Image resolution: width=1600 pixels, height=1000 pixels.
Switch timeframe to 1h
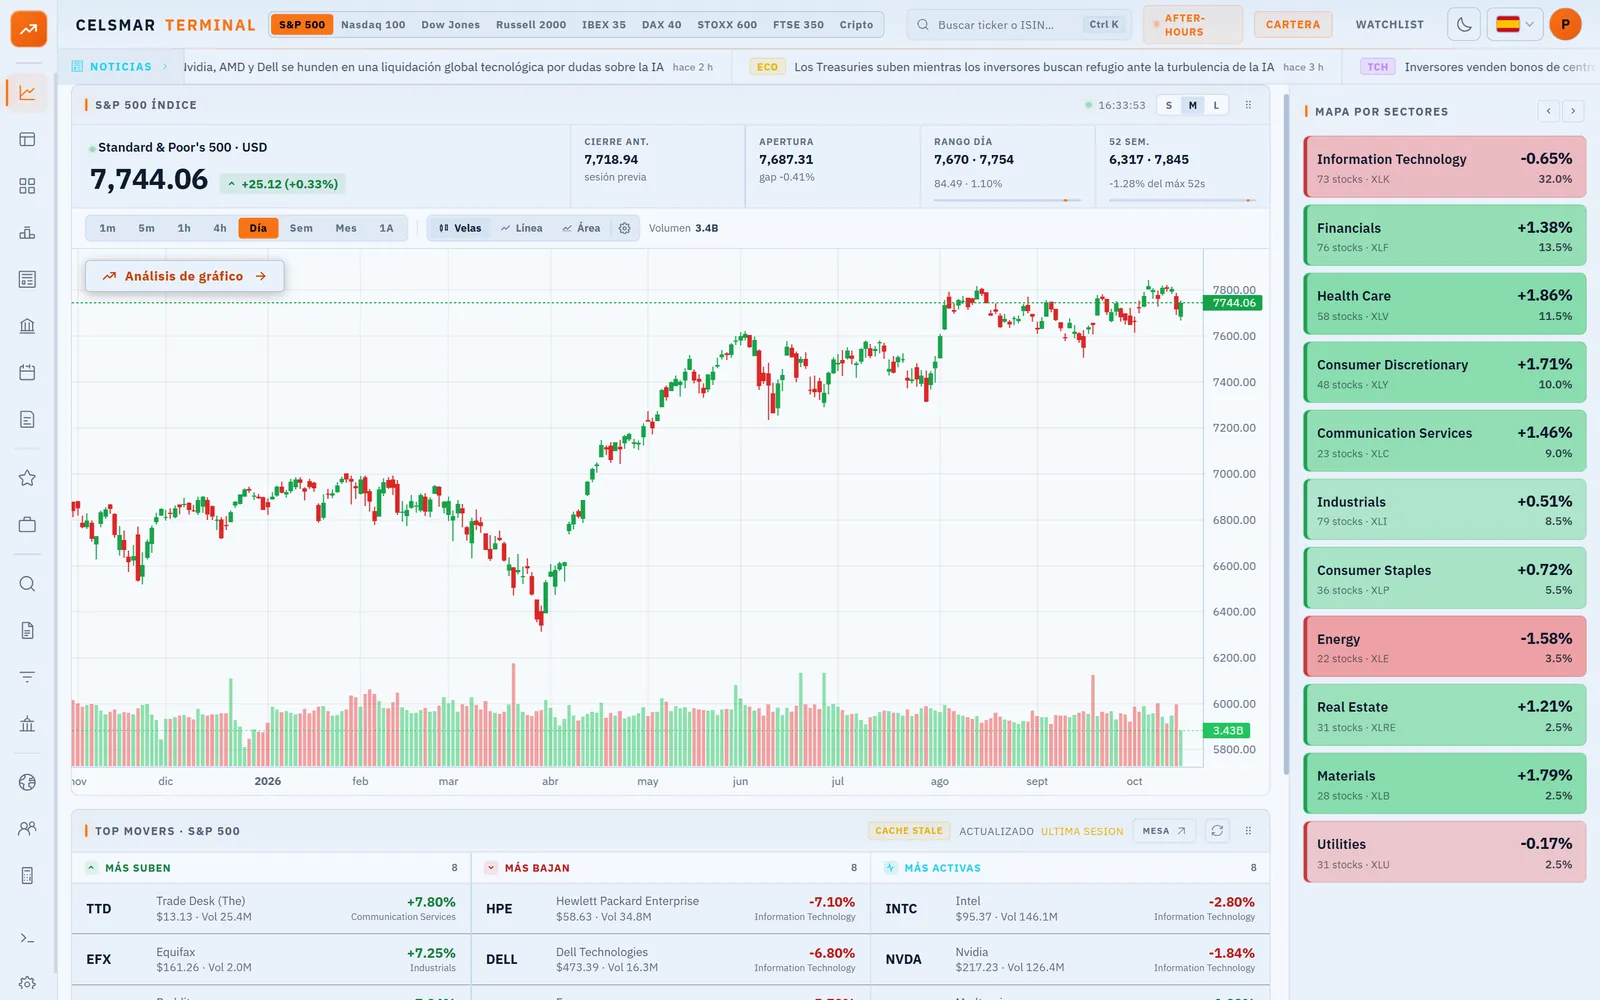(184, 228)
